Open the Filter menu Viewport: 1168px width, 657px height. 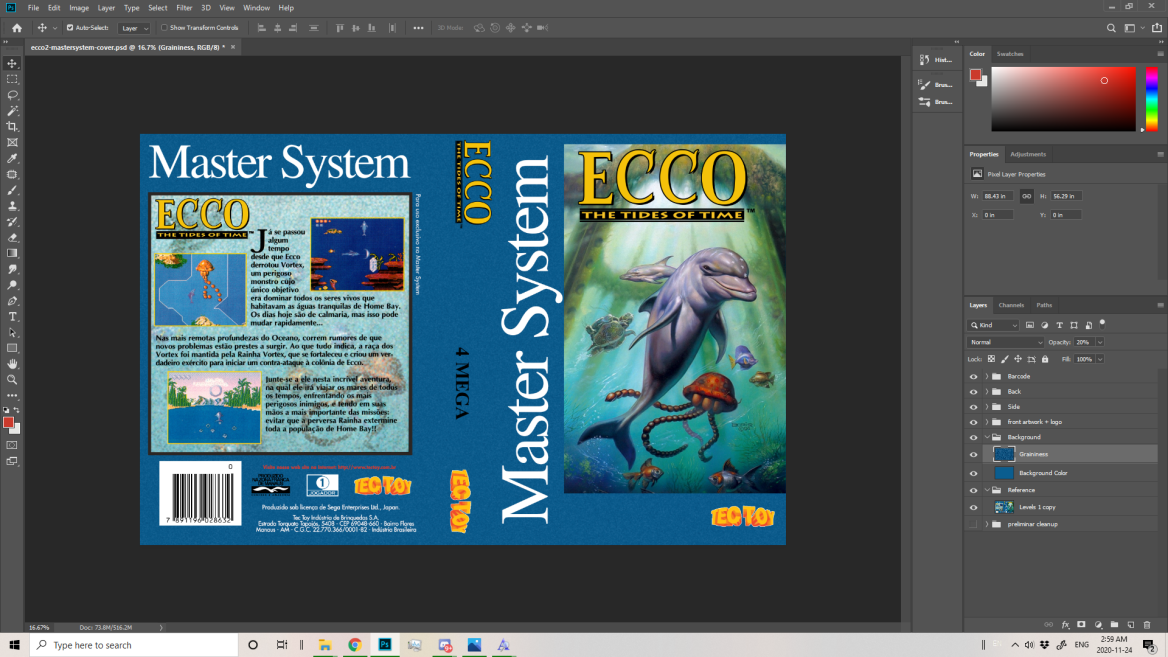(x=184, y=8)
